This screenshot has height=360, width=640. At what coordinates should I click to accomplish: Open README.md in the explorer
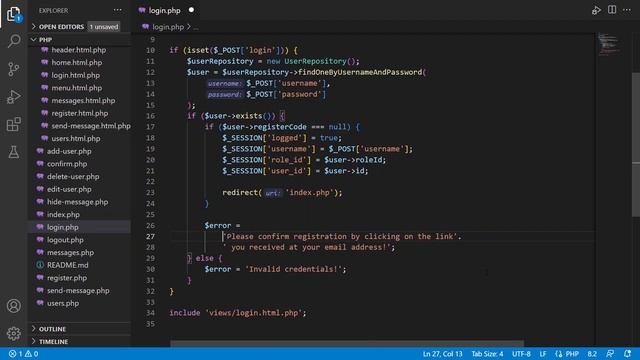pos(67,265)
